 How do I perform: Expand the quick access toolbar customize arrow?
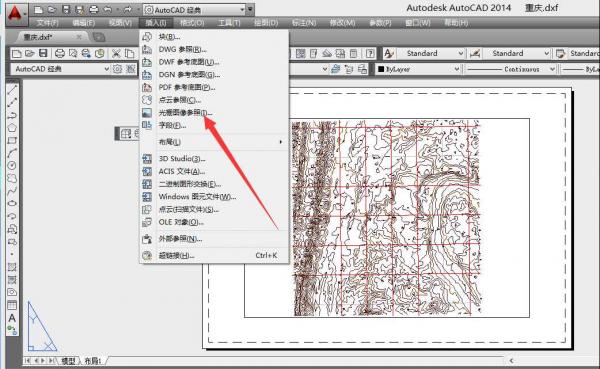(250, 10)
